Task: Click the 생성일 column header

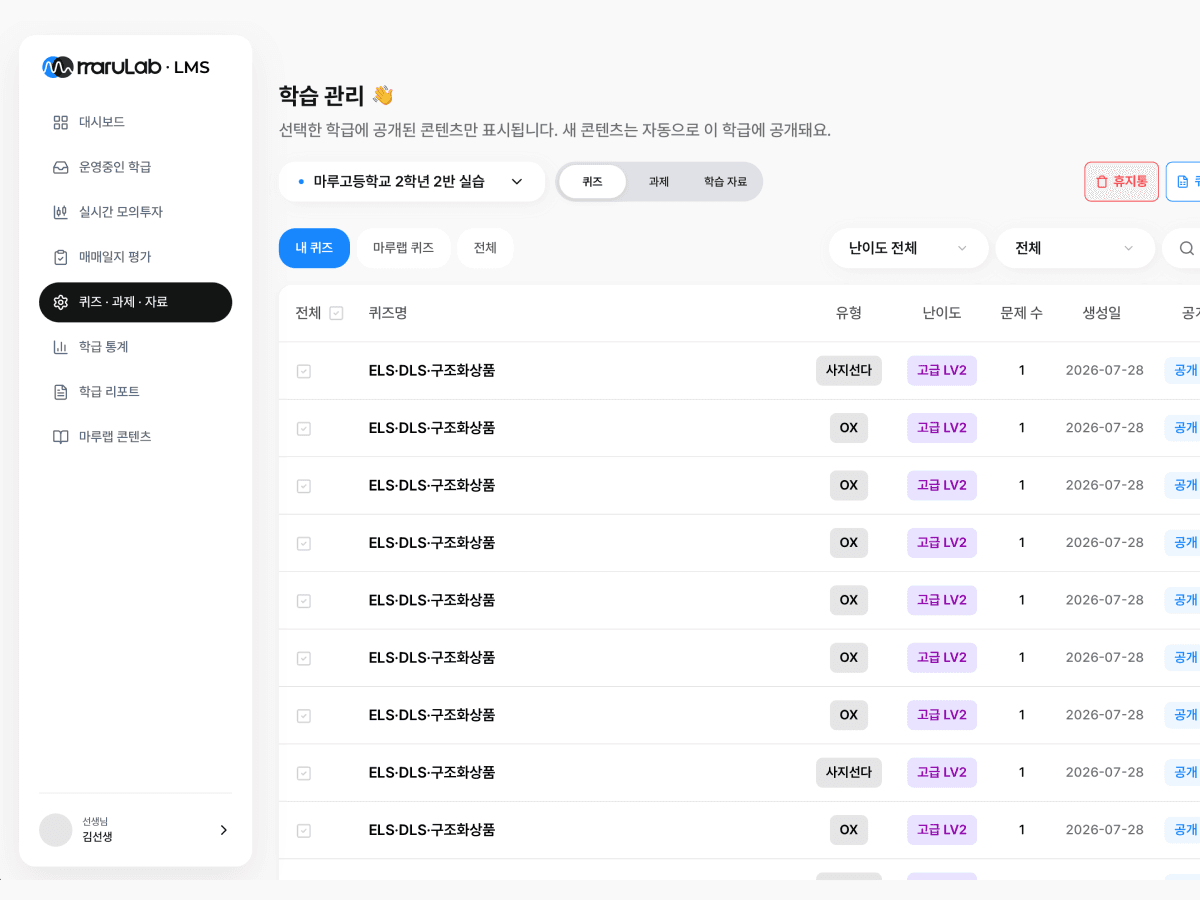Action: coord(1102,313)
